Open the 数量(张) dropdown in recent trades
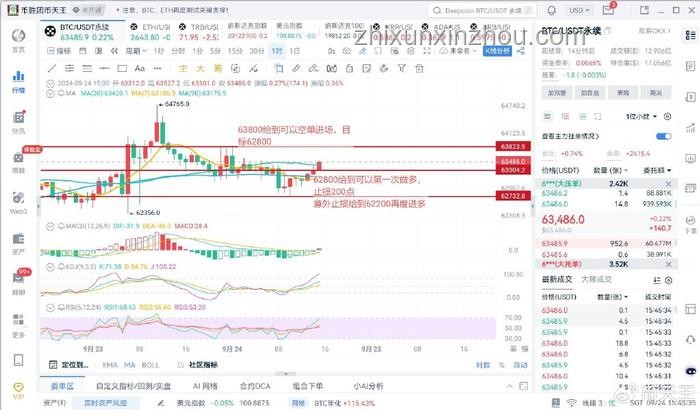Image resolution: width=700 pixels, height=410 pixels. [612, 297]
